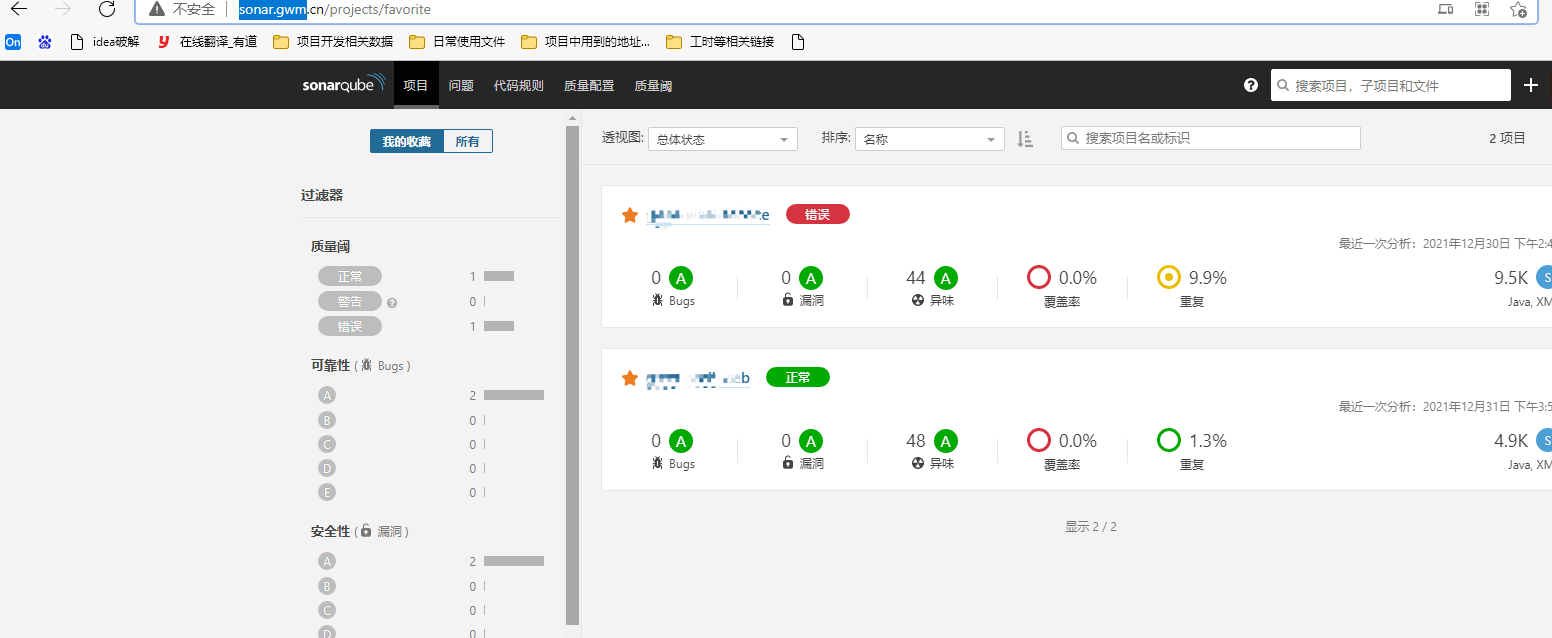
Task: Switch the filter to 我的收藏
Action: pyautogui.click(x=405, y=141)
